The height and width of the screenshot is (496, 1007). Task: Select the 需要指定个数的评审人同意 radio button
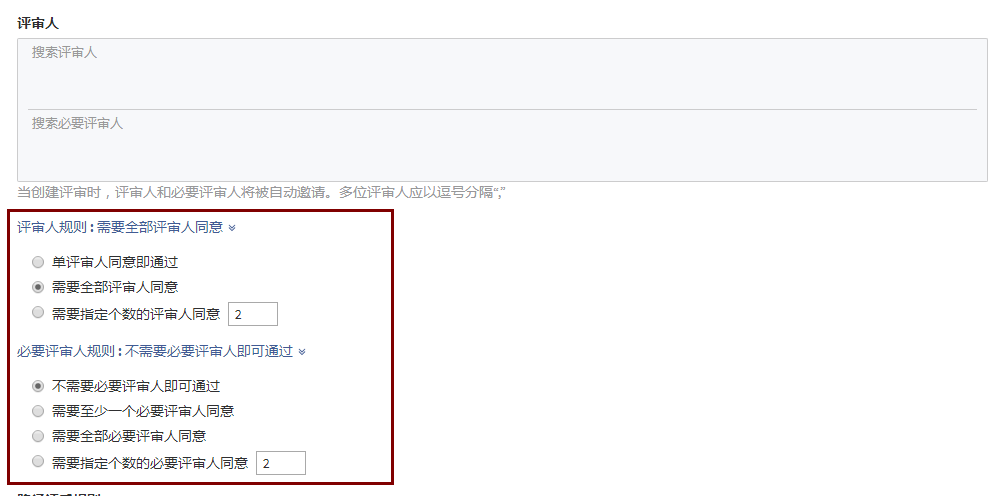click(x=38, y=313)
